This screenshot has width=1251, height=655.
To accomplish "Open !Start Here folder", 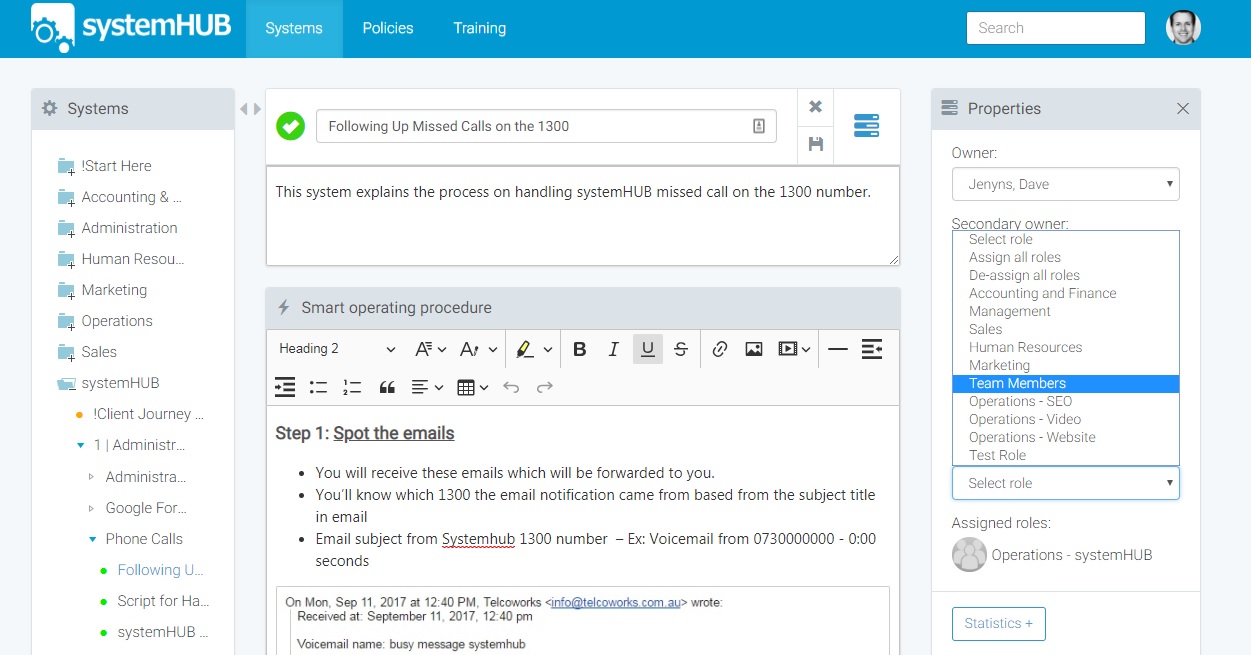I will pos(117,166).
